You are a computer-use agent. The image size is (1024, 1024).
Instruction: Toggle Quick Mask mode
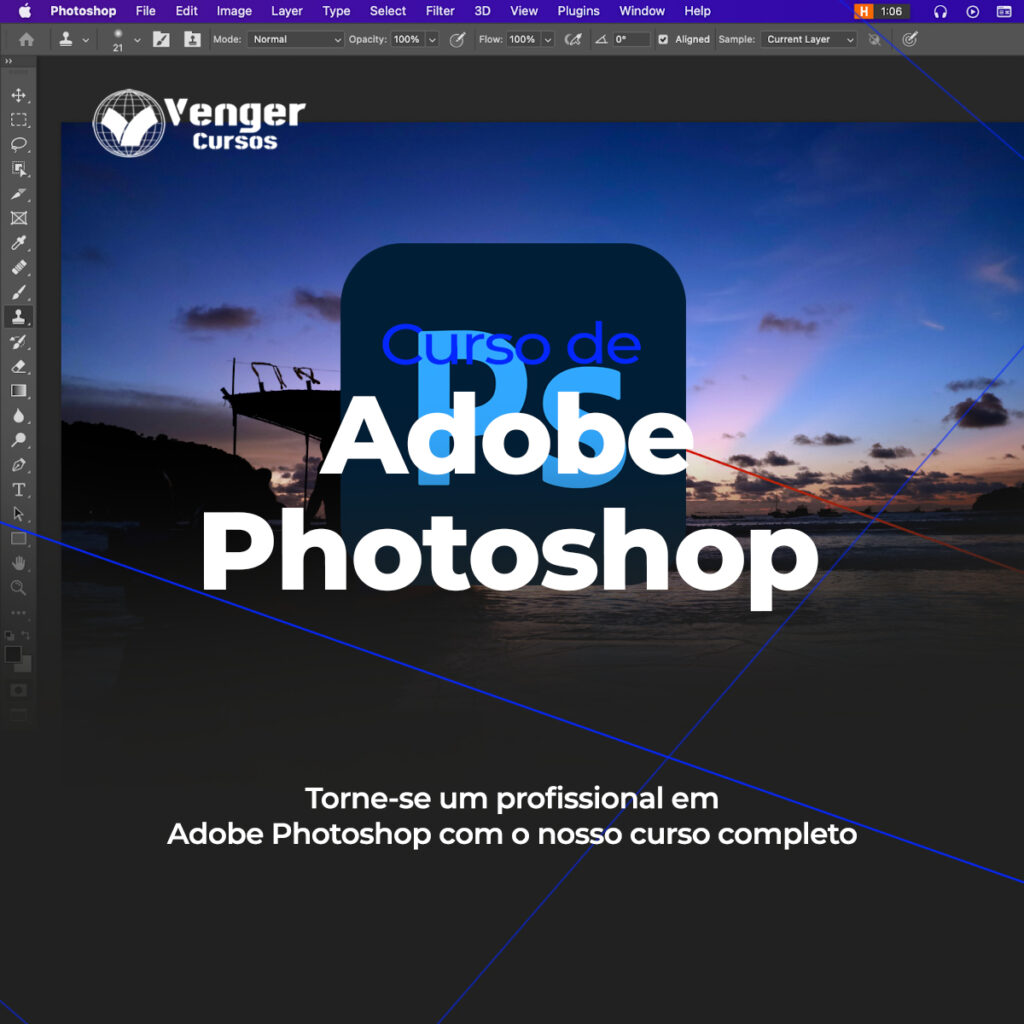18,690
